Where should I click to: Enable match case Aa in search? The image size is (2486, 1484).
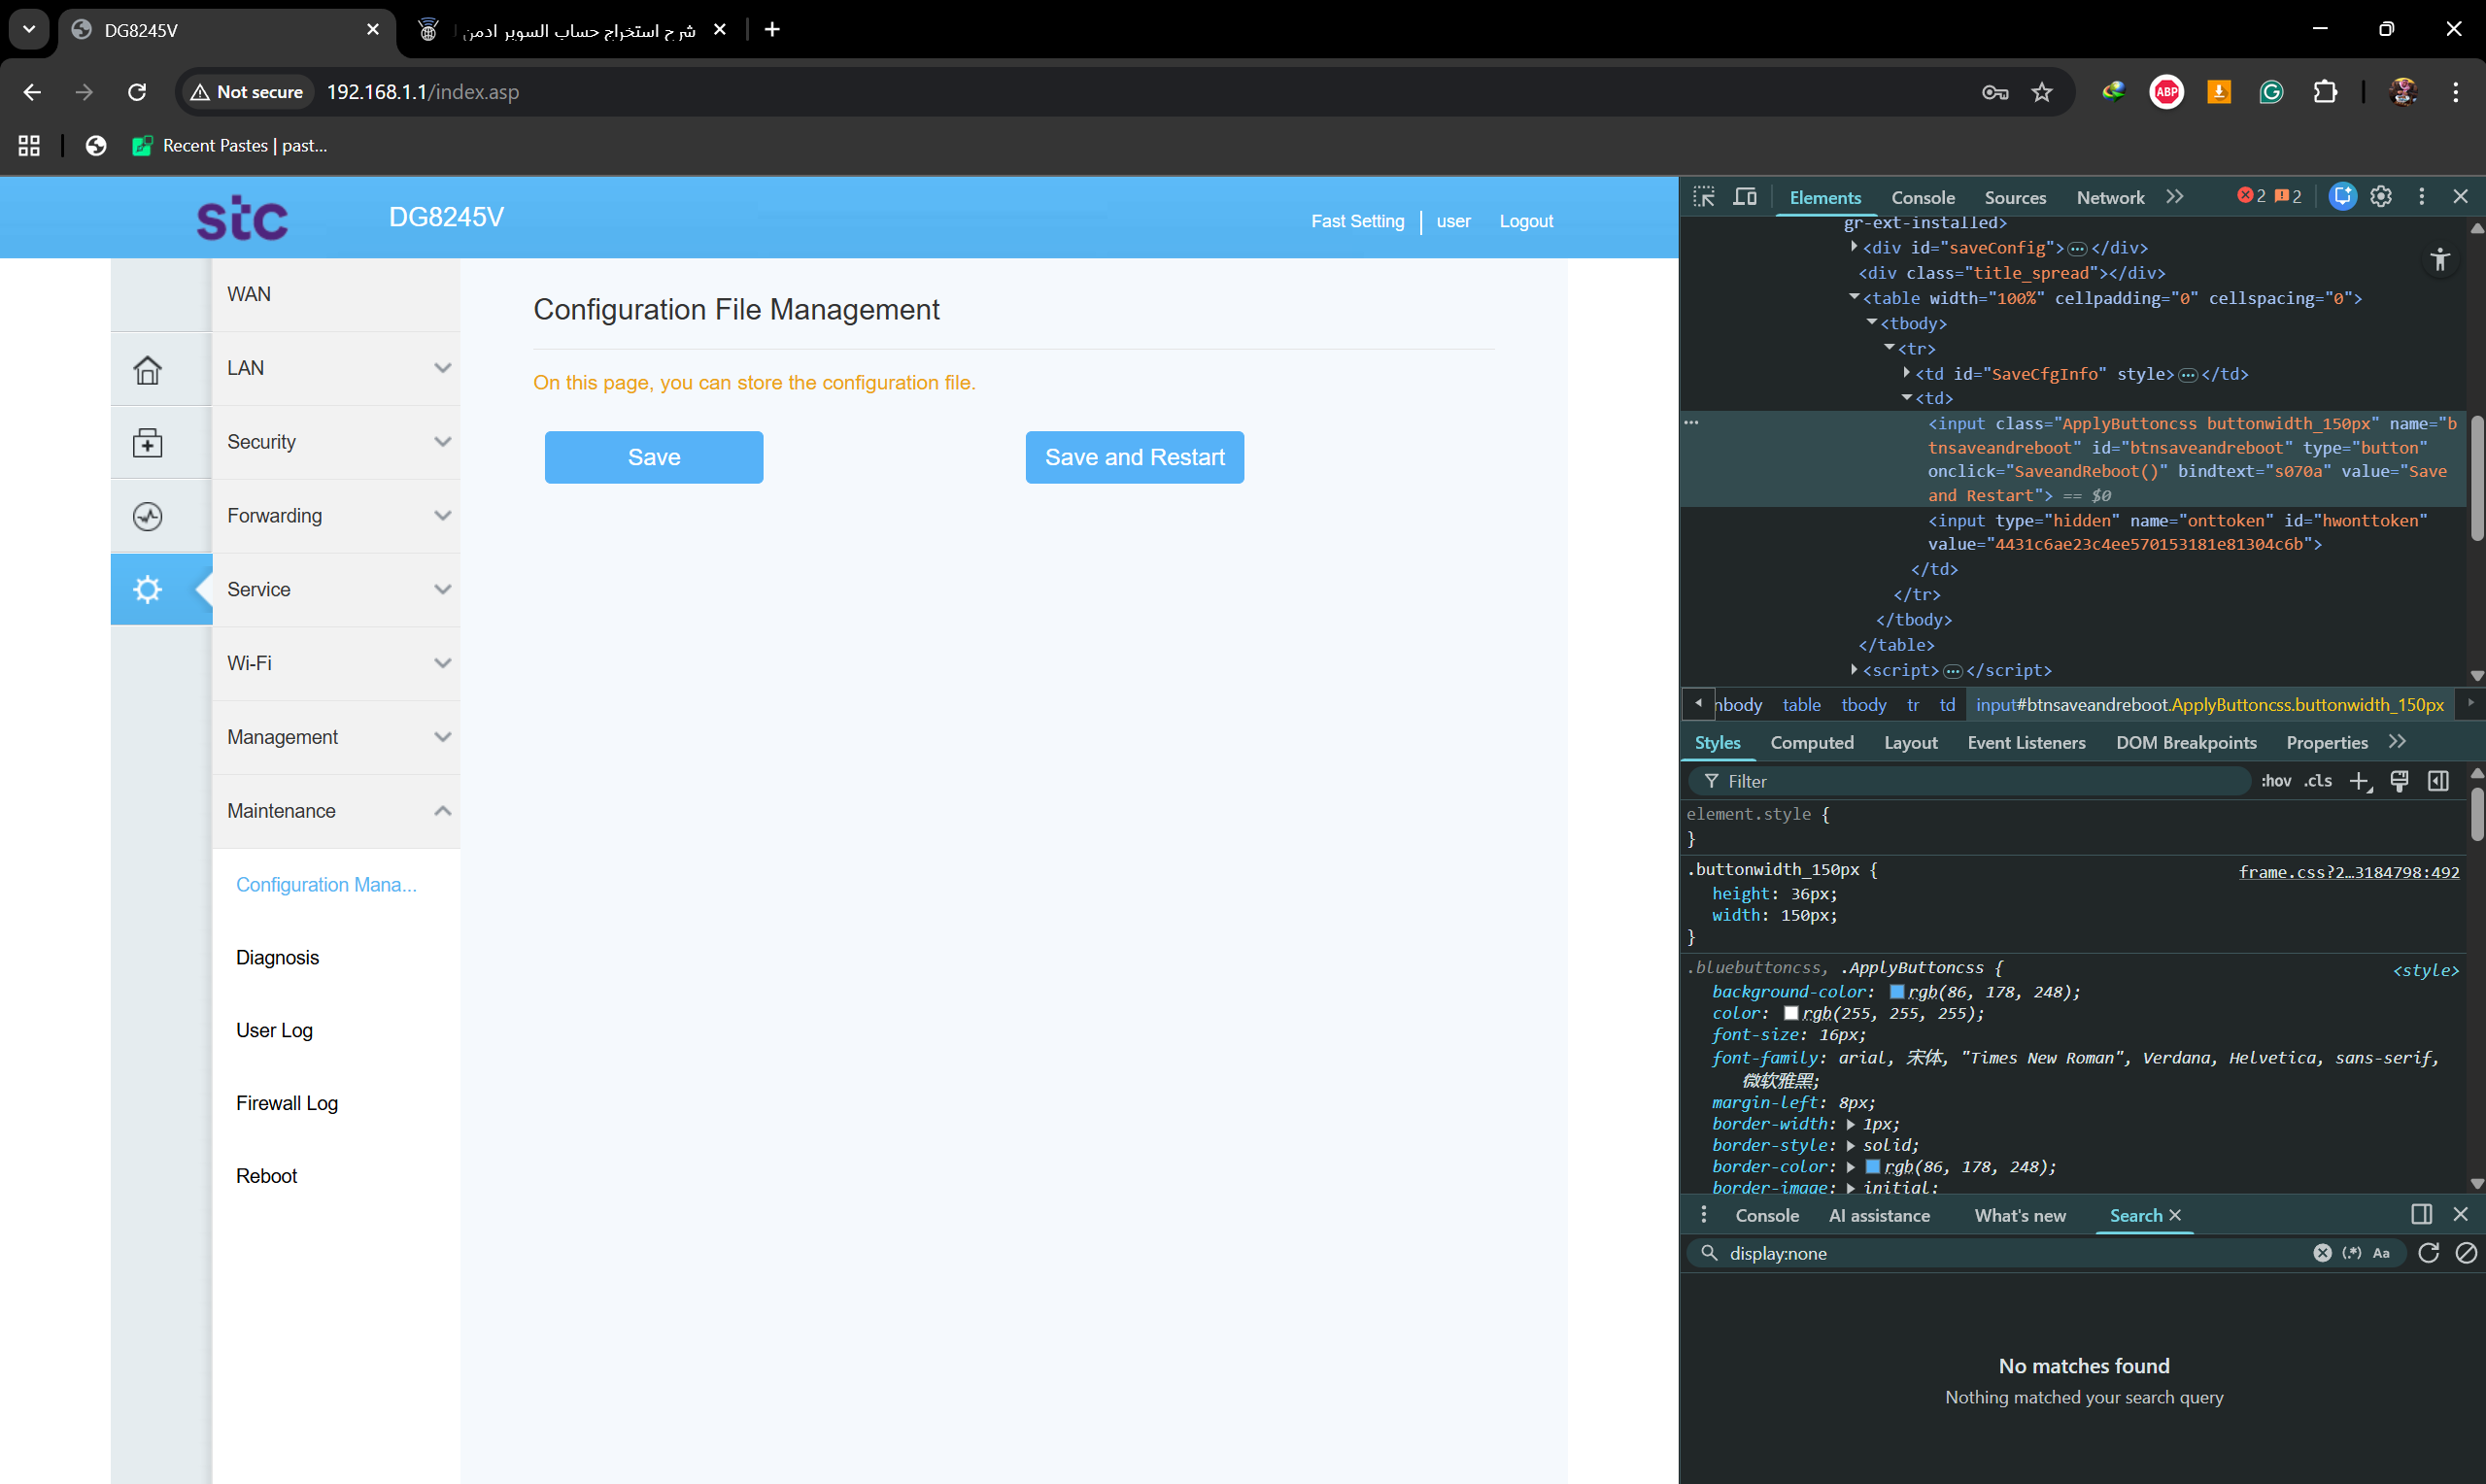(x=2381, y=1253)
